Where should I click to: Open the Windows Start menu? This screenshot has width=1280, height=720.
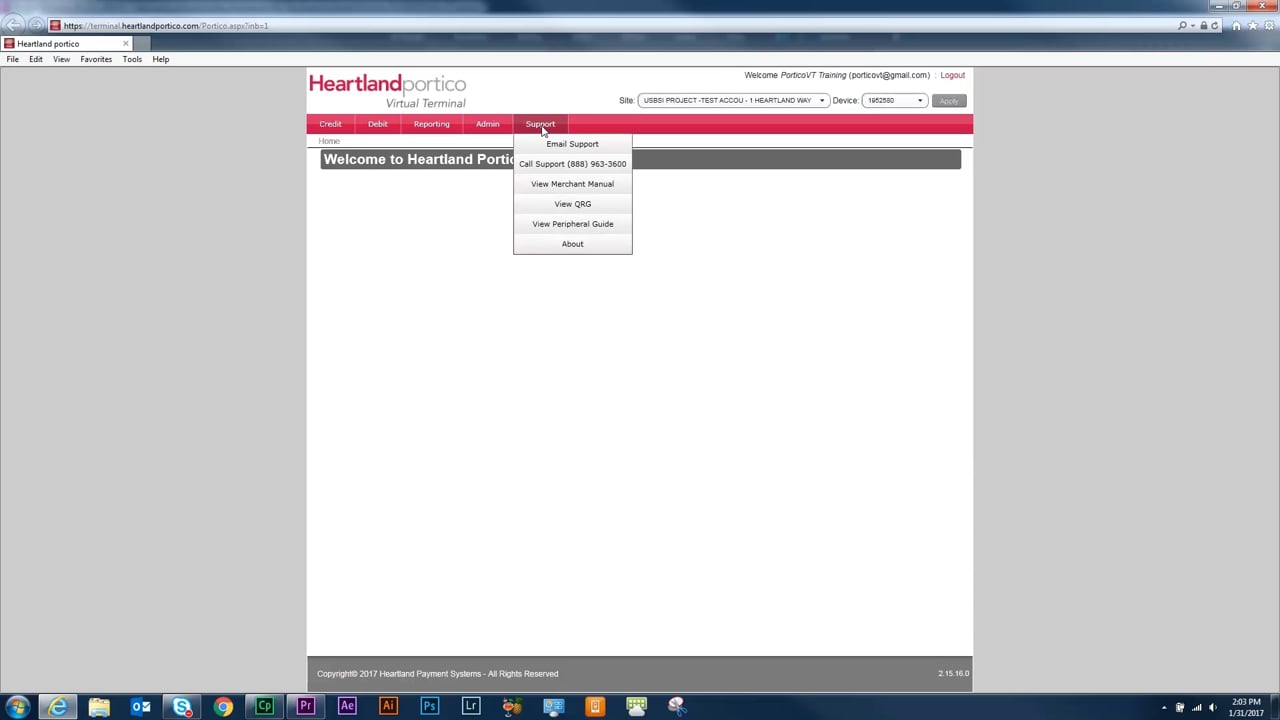pos(17,707)
